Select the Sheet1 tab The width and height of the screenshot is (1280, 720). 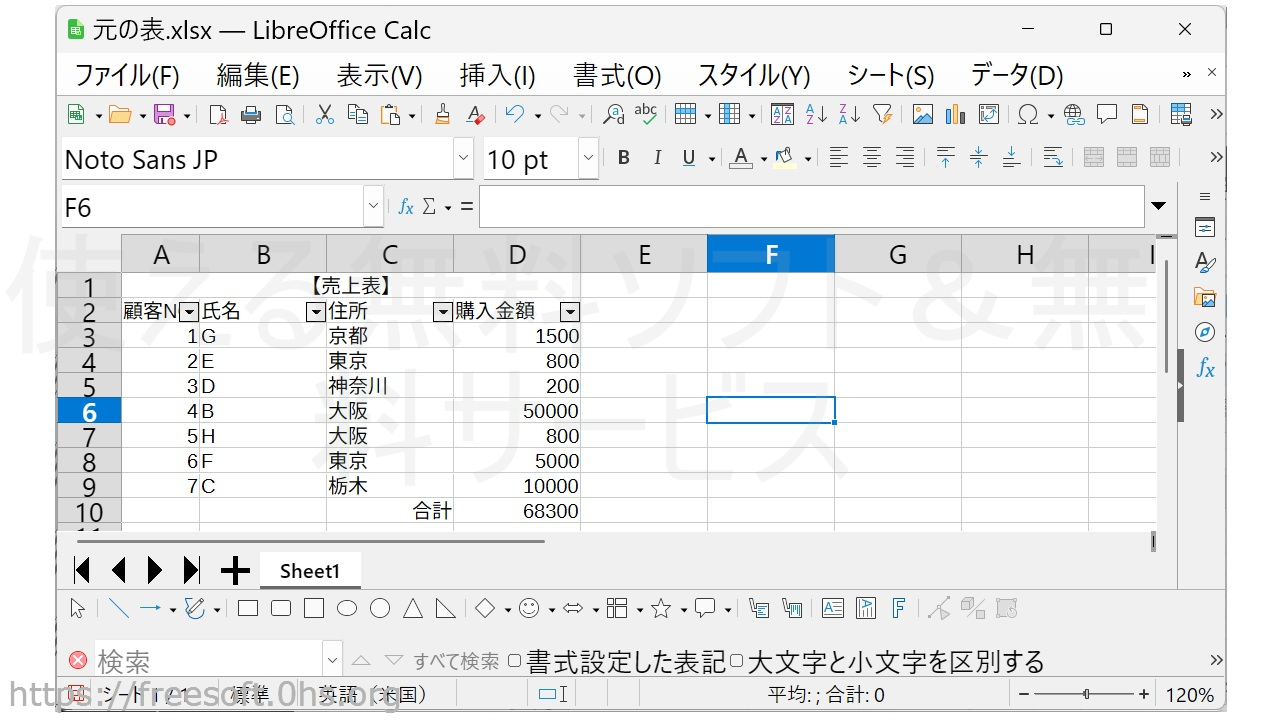pyautogui.click(x=310, y=571)
